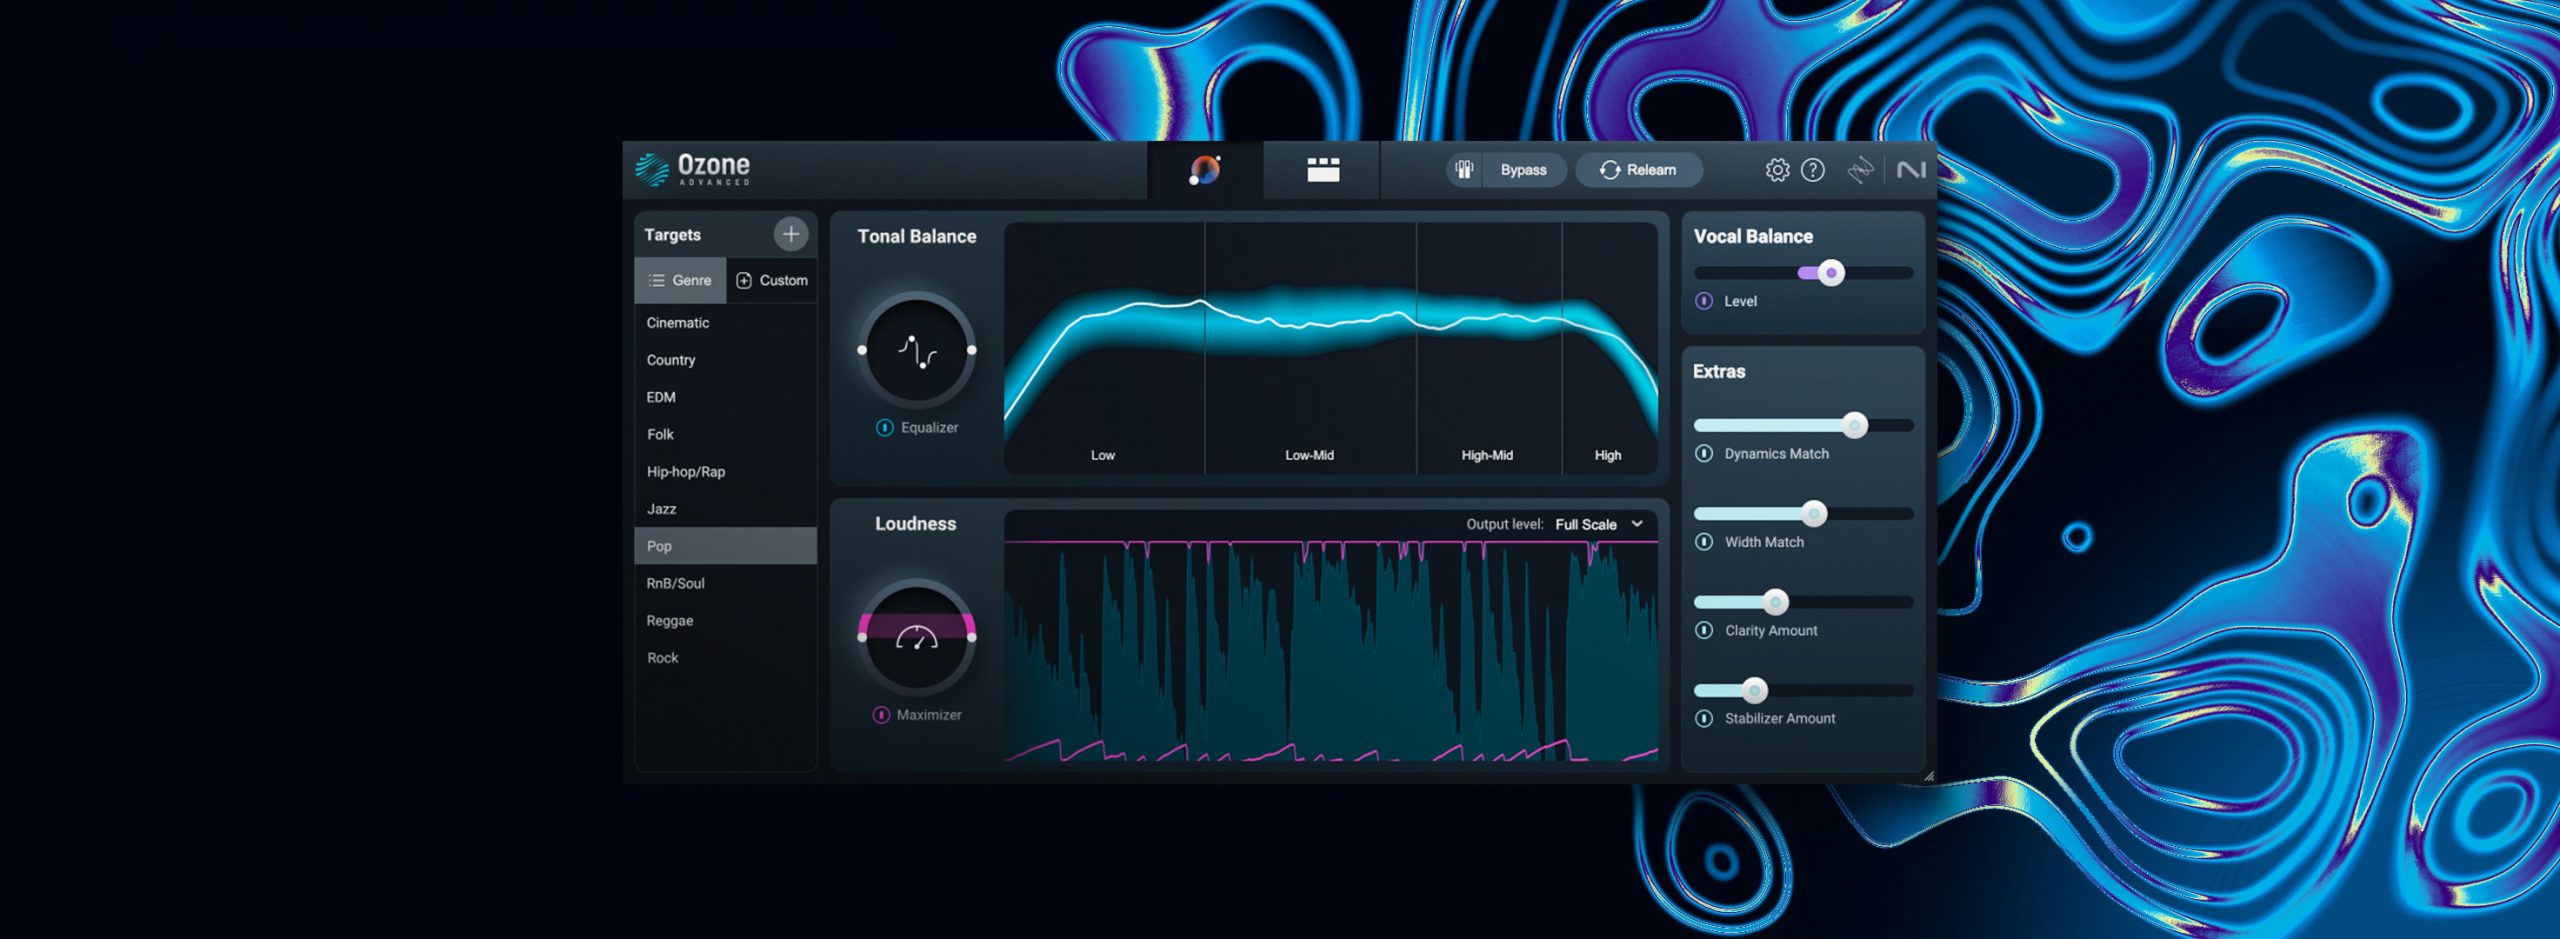The height and width of the screenshot is (939, 2560).
Task: Open the settings gear icon
Action: [x=1776, y=170]
